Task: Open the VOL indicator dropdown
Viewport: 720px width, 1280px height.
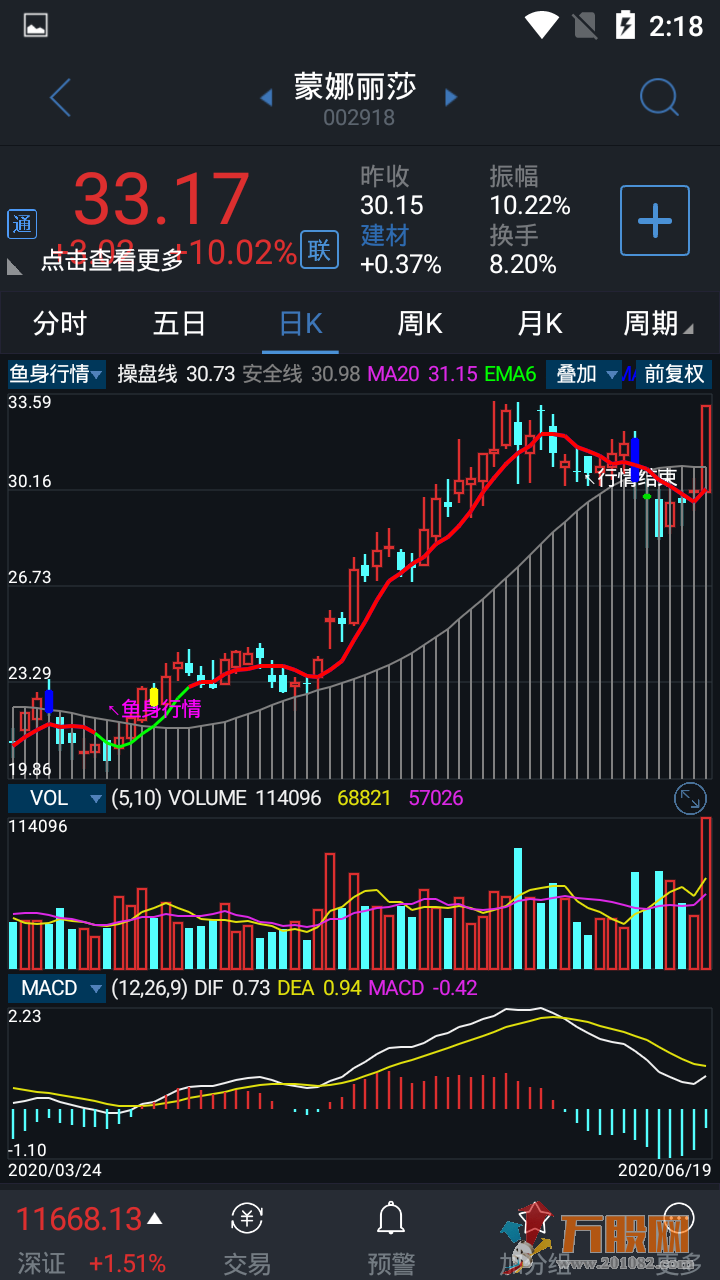Action: [x=57, y=798]
